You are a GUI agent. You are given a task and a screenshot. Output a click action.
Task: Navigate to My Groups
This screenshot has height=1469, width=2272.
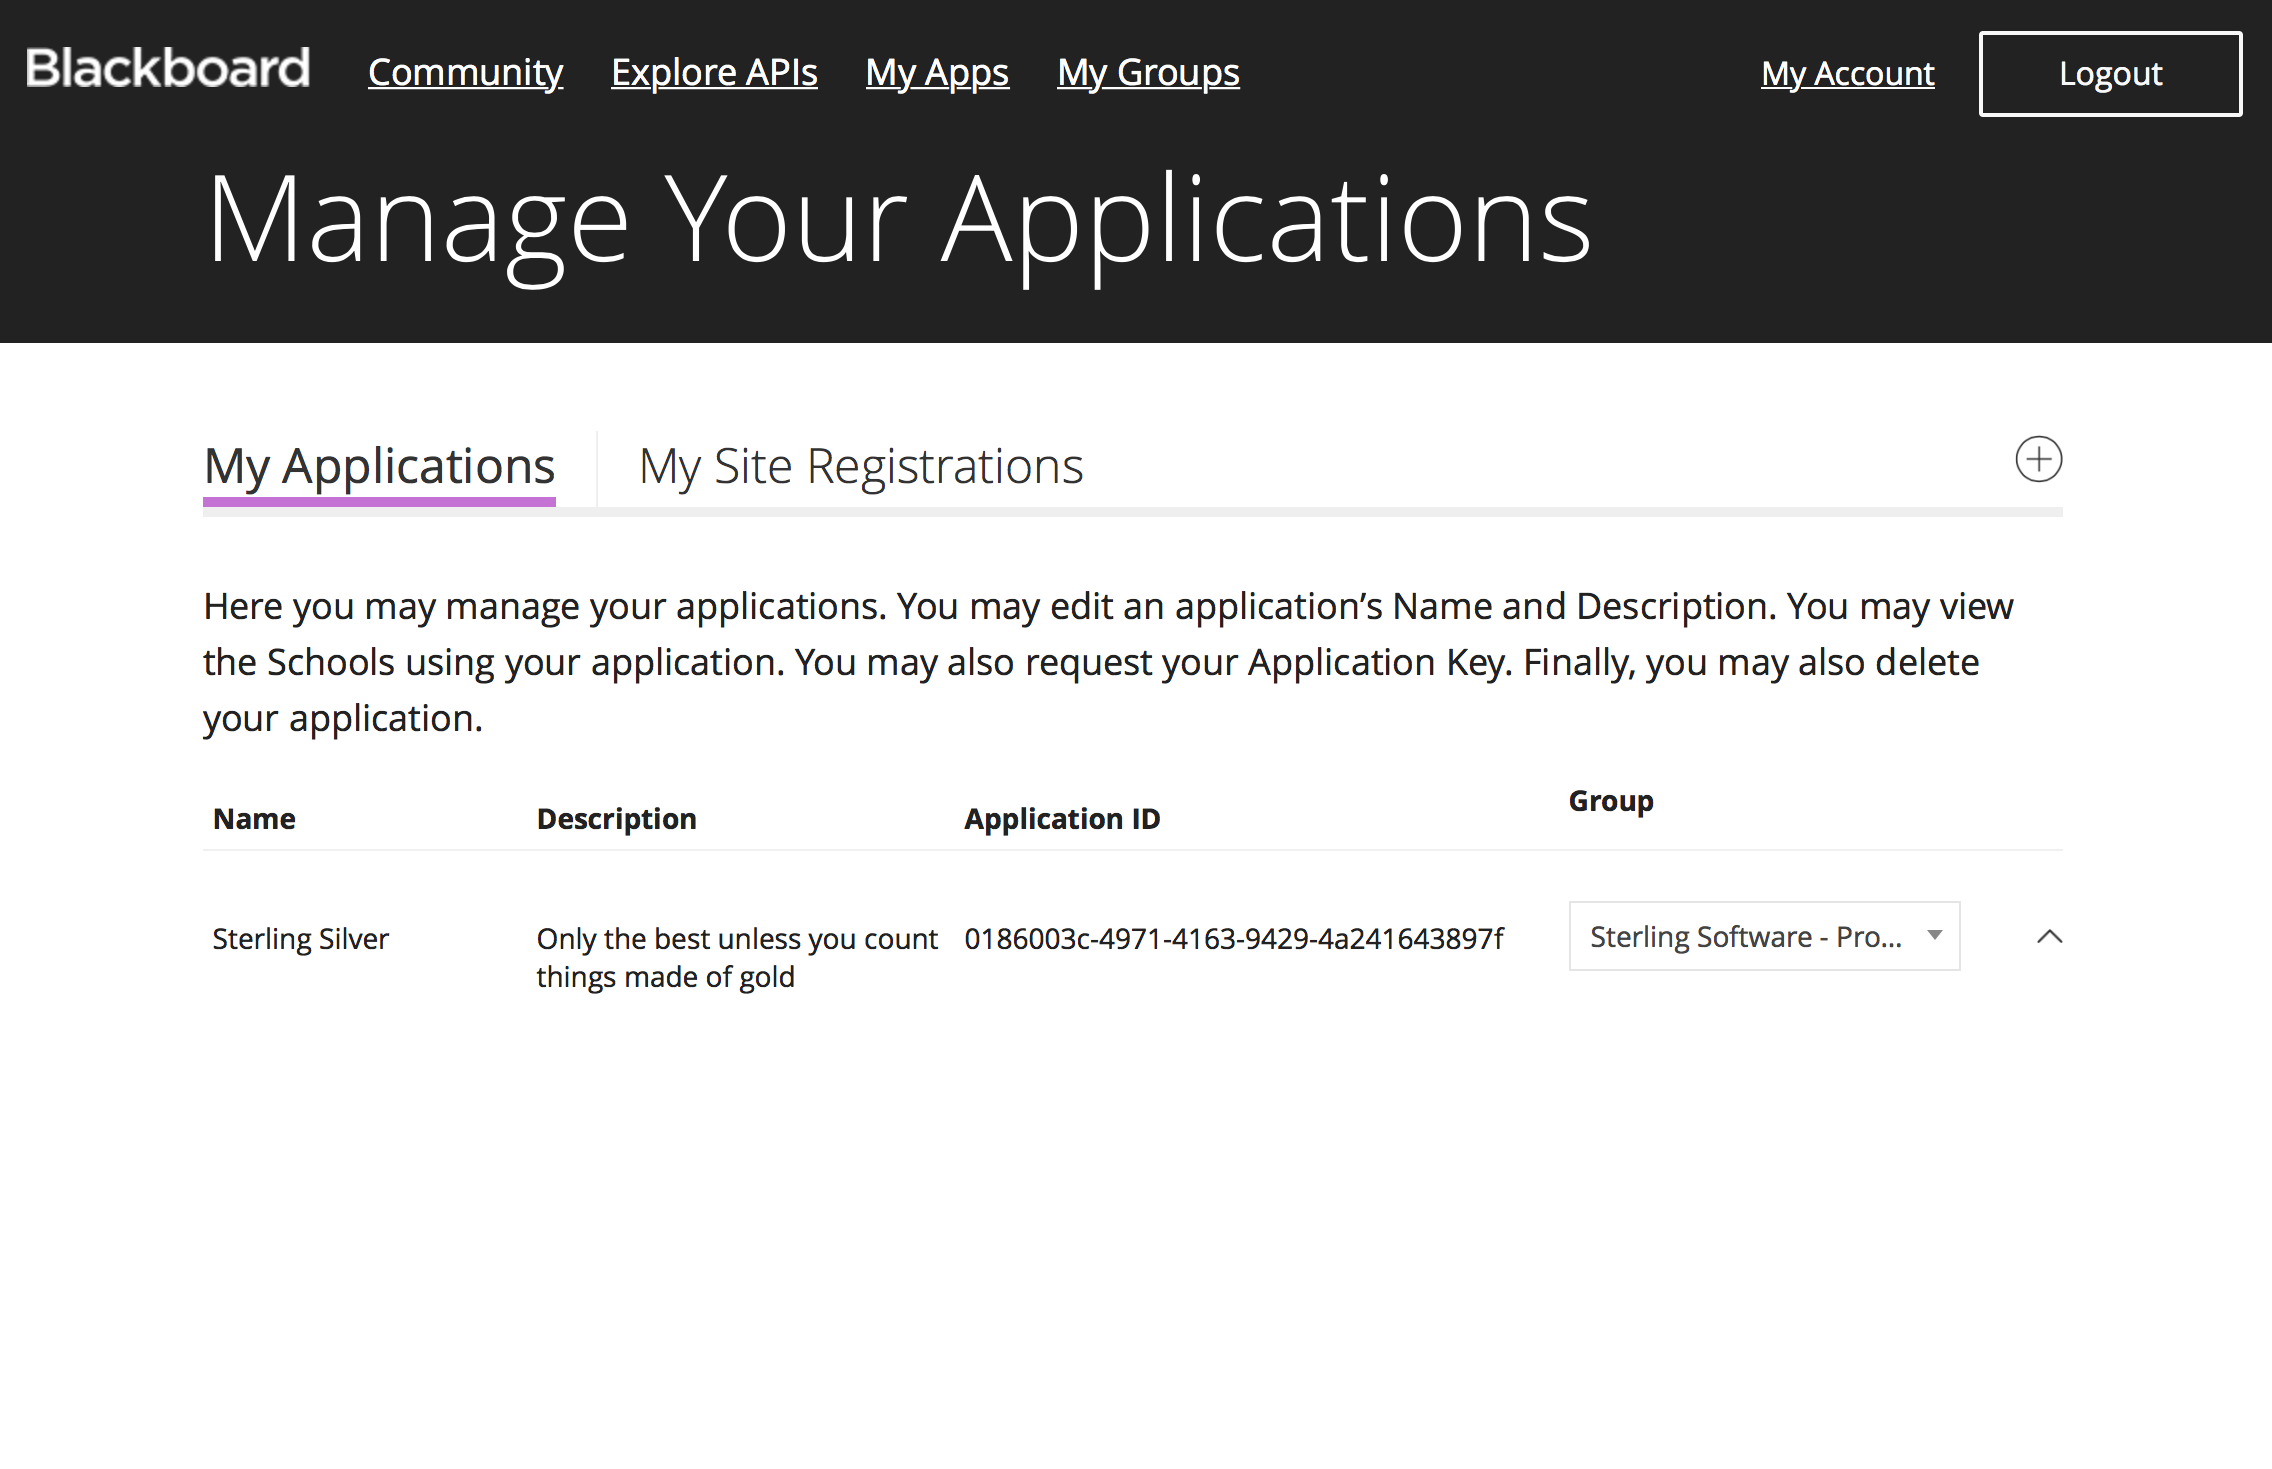click(x=1148, y=72)
